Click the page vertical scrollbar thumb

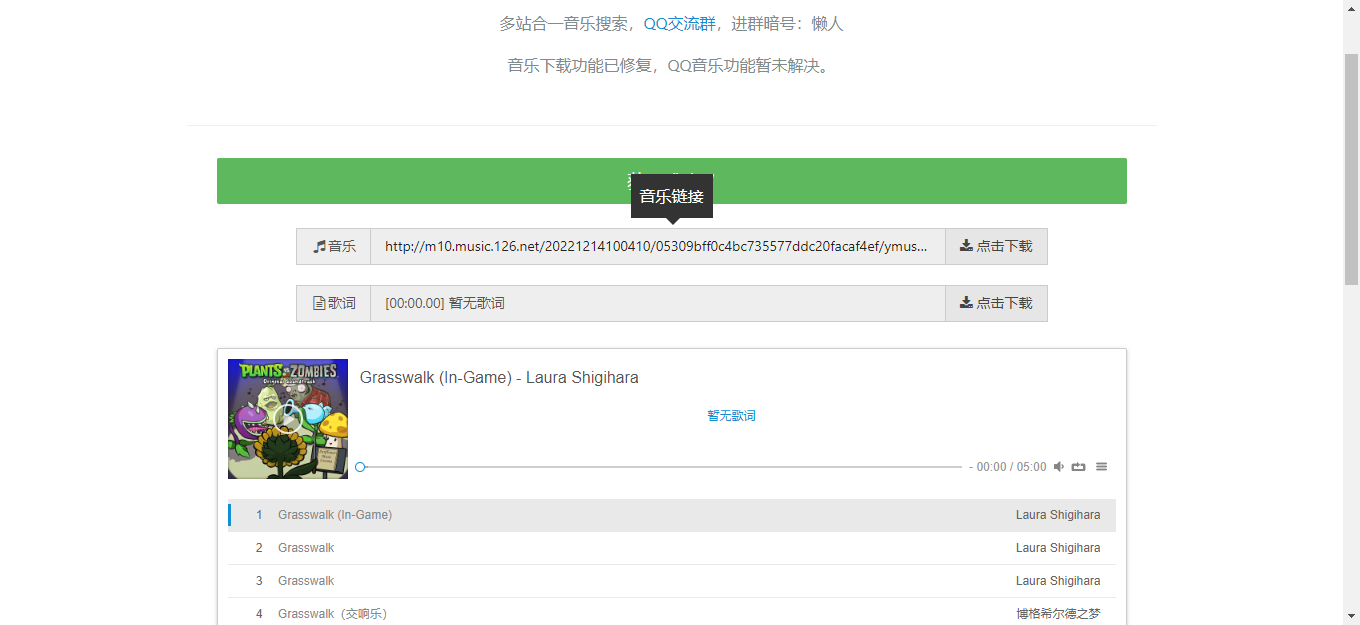1351,170
